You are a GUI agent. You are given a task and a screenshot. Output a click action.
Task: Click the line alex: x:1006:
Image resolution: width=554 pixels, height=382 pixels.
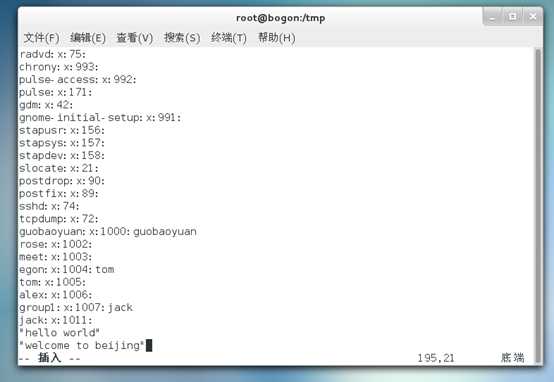pyautogui.click(x=55, y=295)
